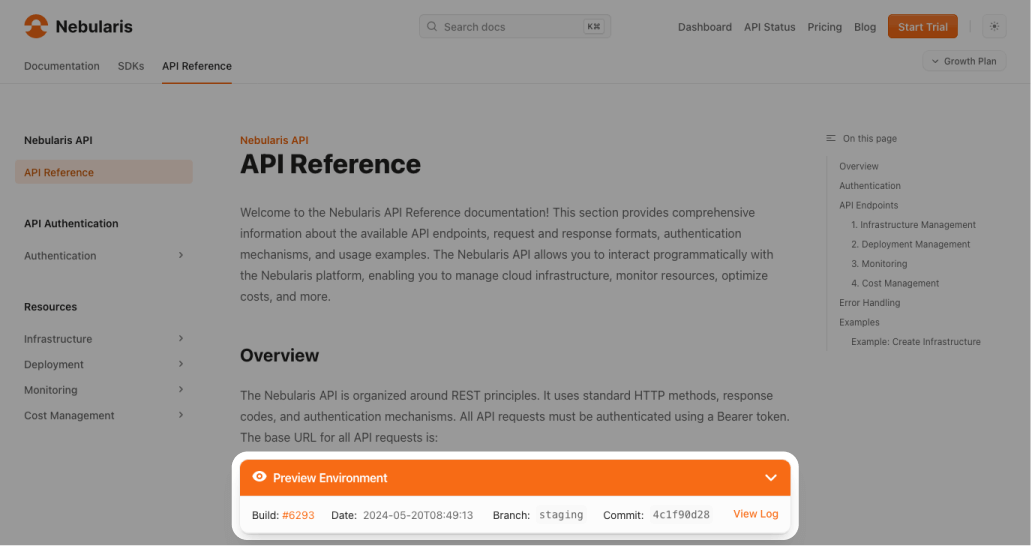Click the Nebularis logo icon
Viewport: 1031px width, 546px height.
click(x=36, y=27)
